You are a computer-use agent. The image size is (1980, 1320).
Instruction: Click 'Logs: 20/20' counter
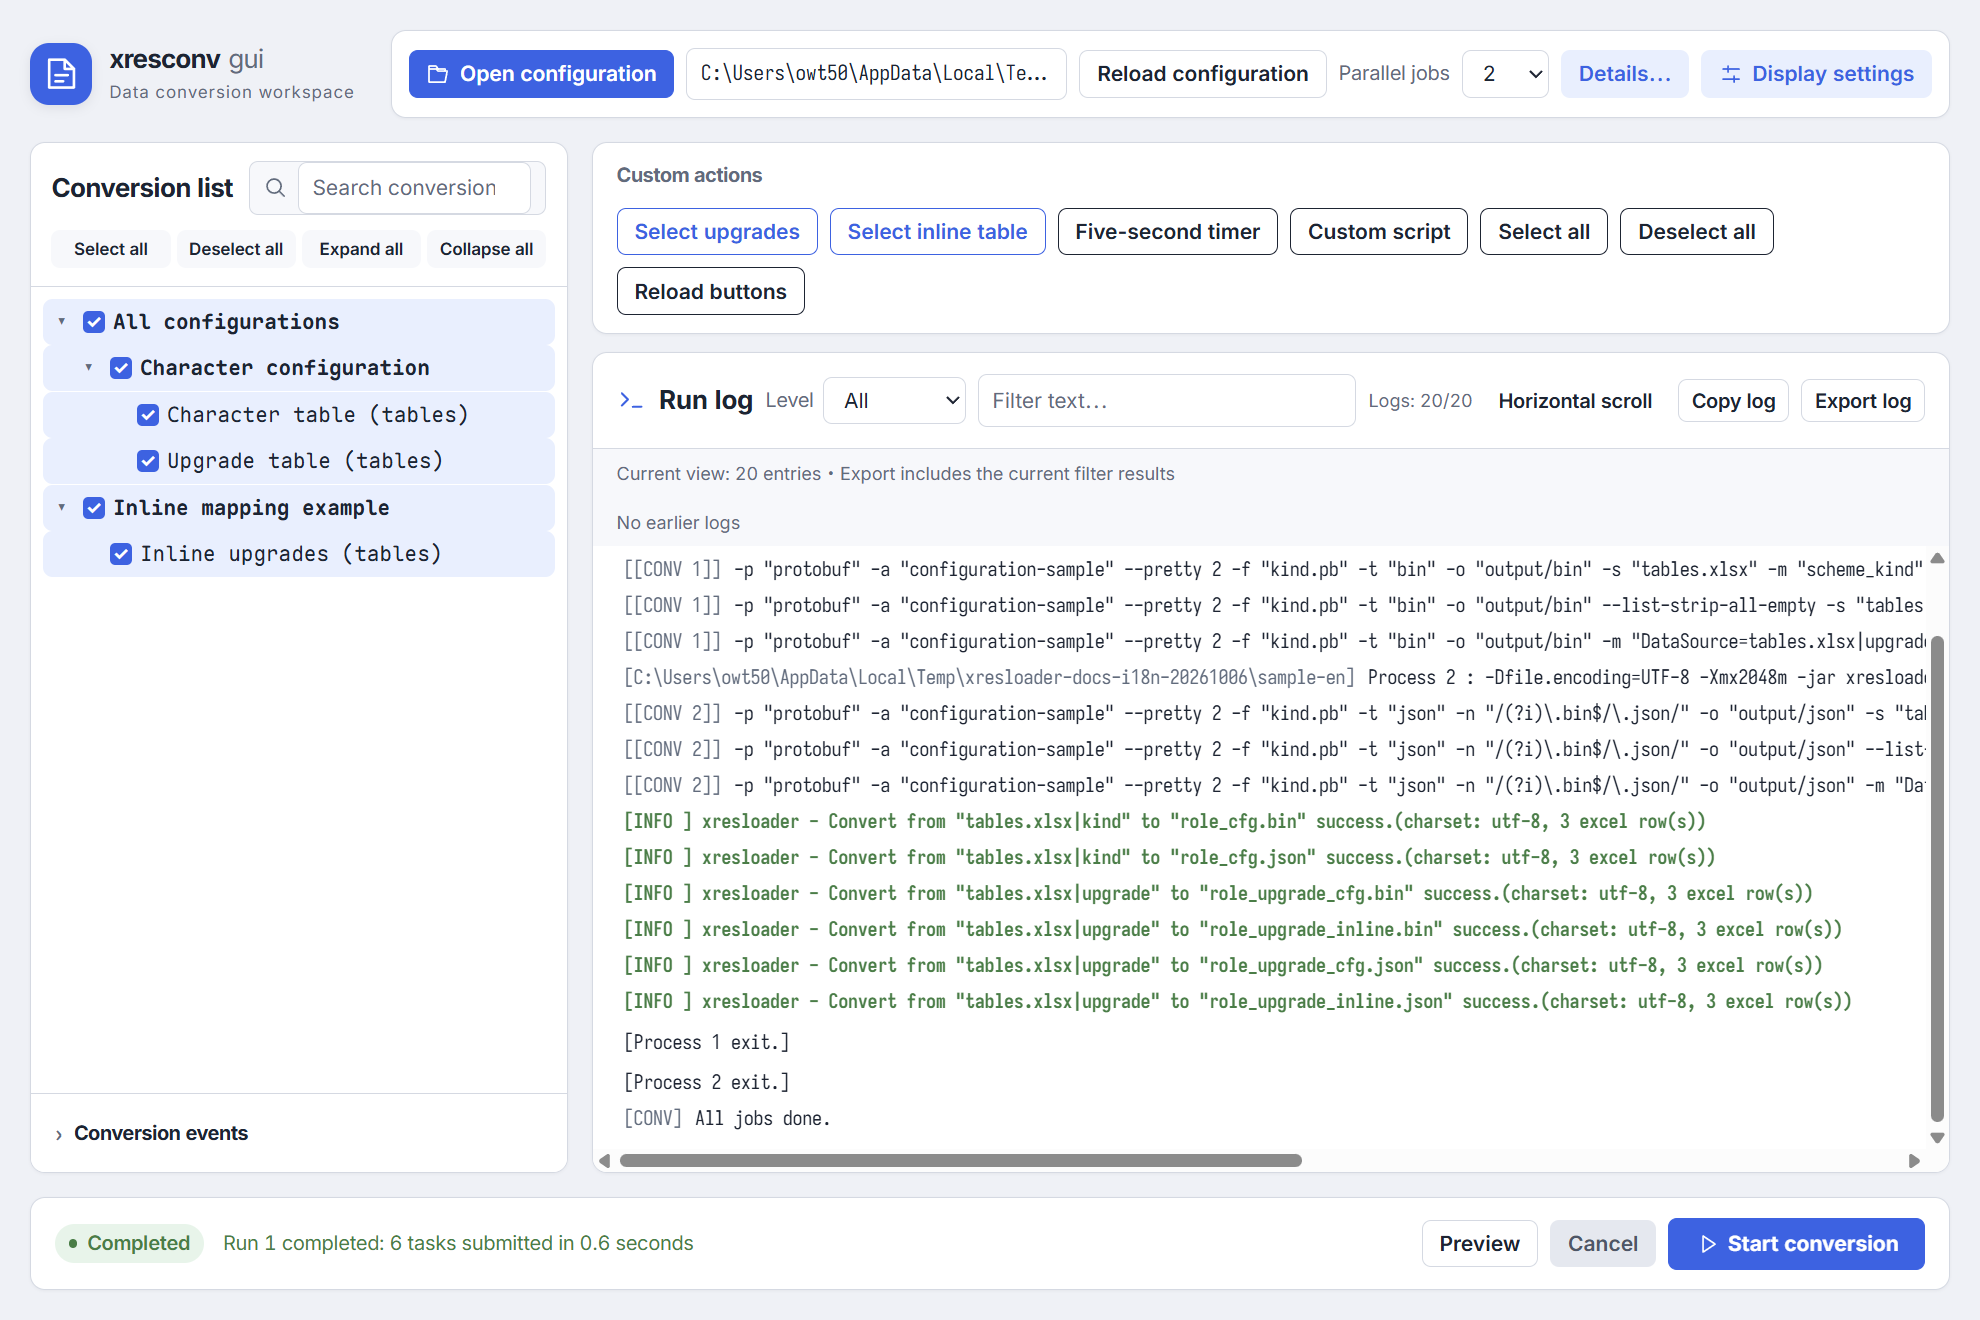(1420, 401)
